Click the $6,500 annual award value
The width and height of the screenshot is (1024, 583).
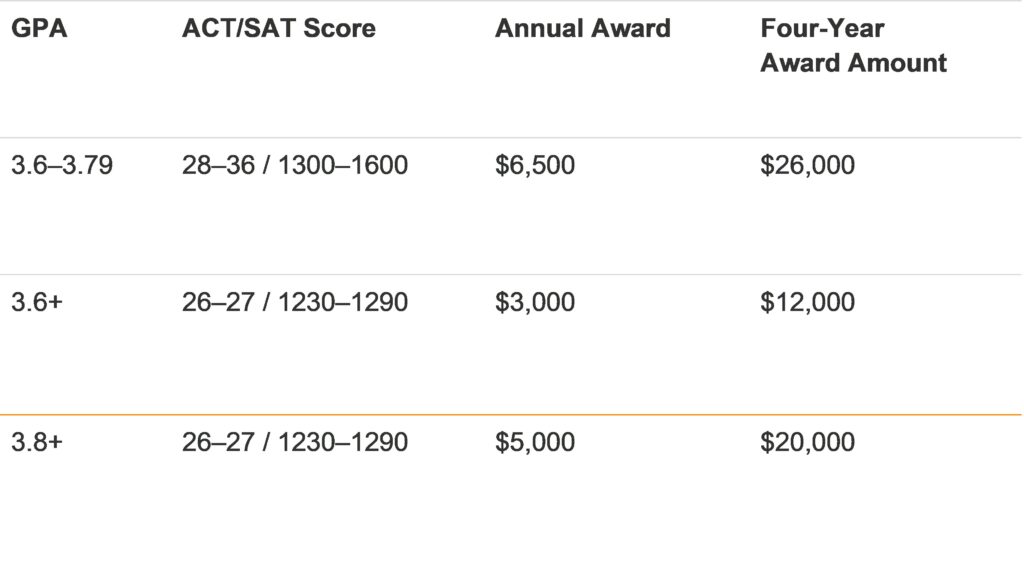[x=535, y=165]
